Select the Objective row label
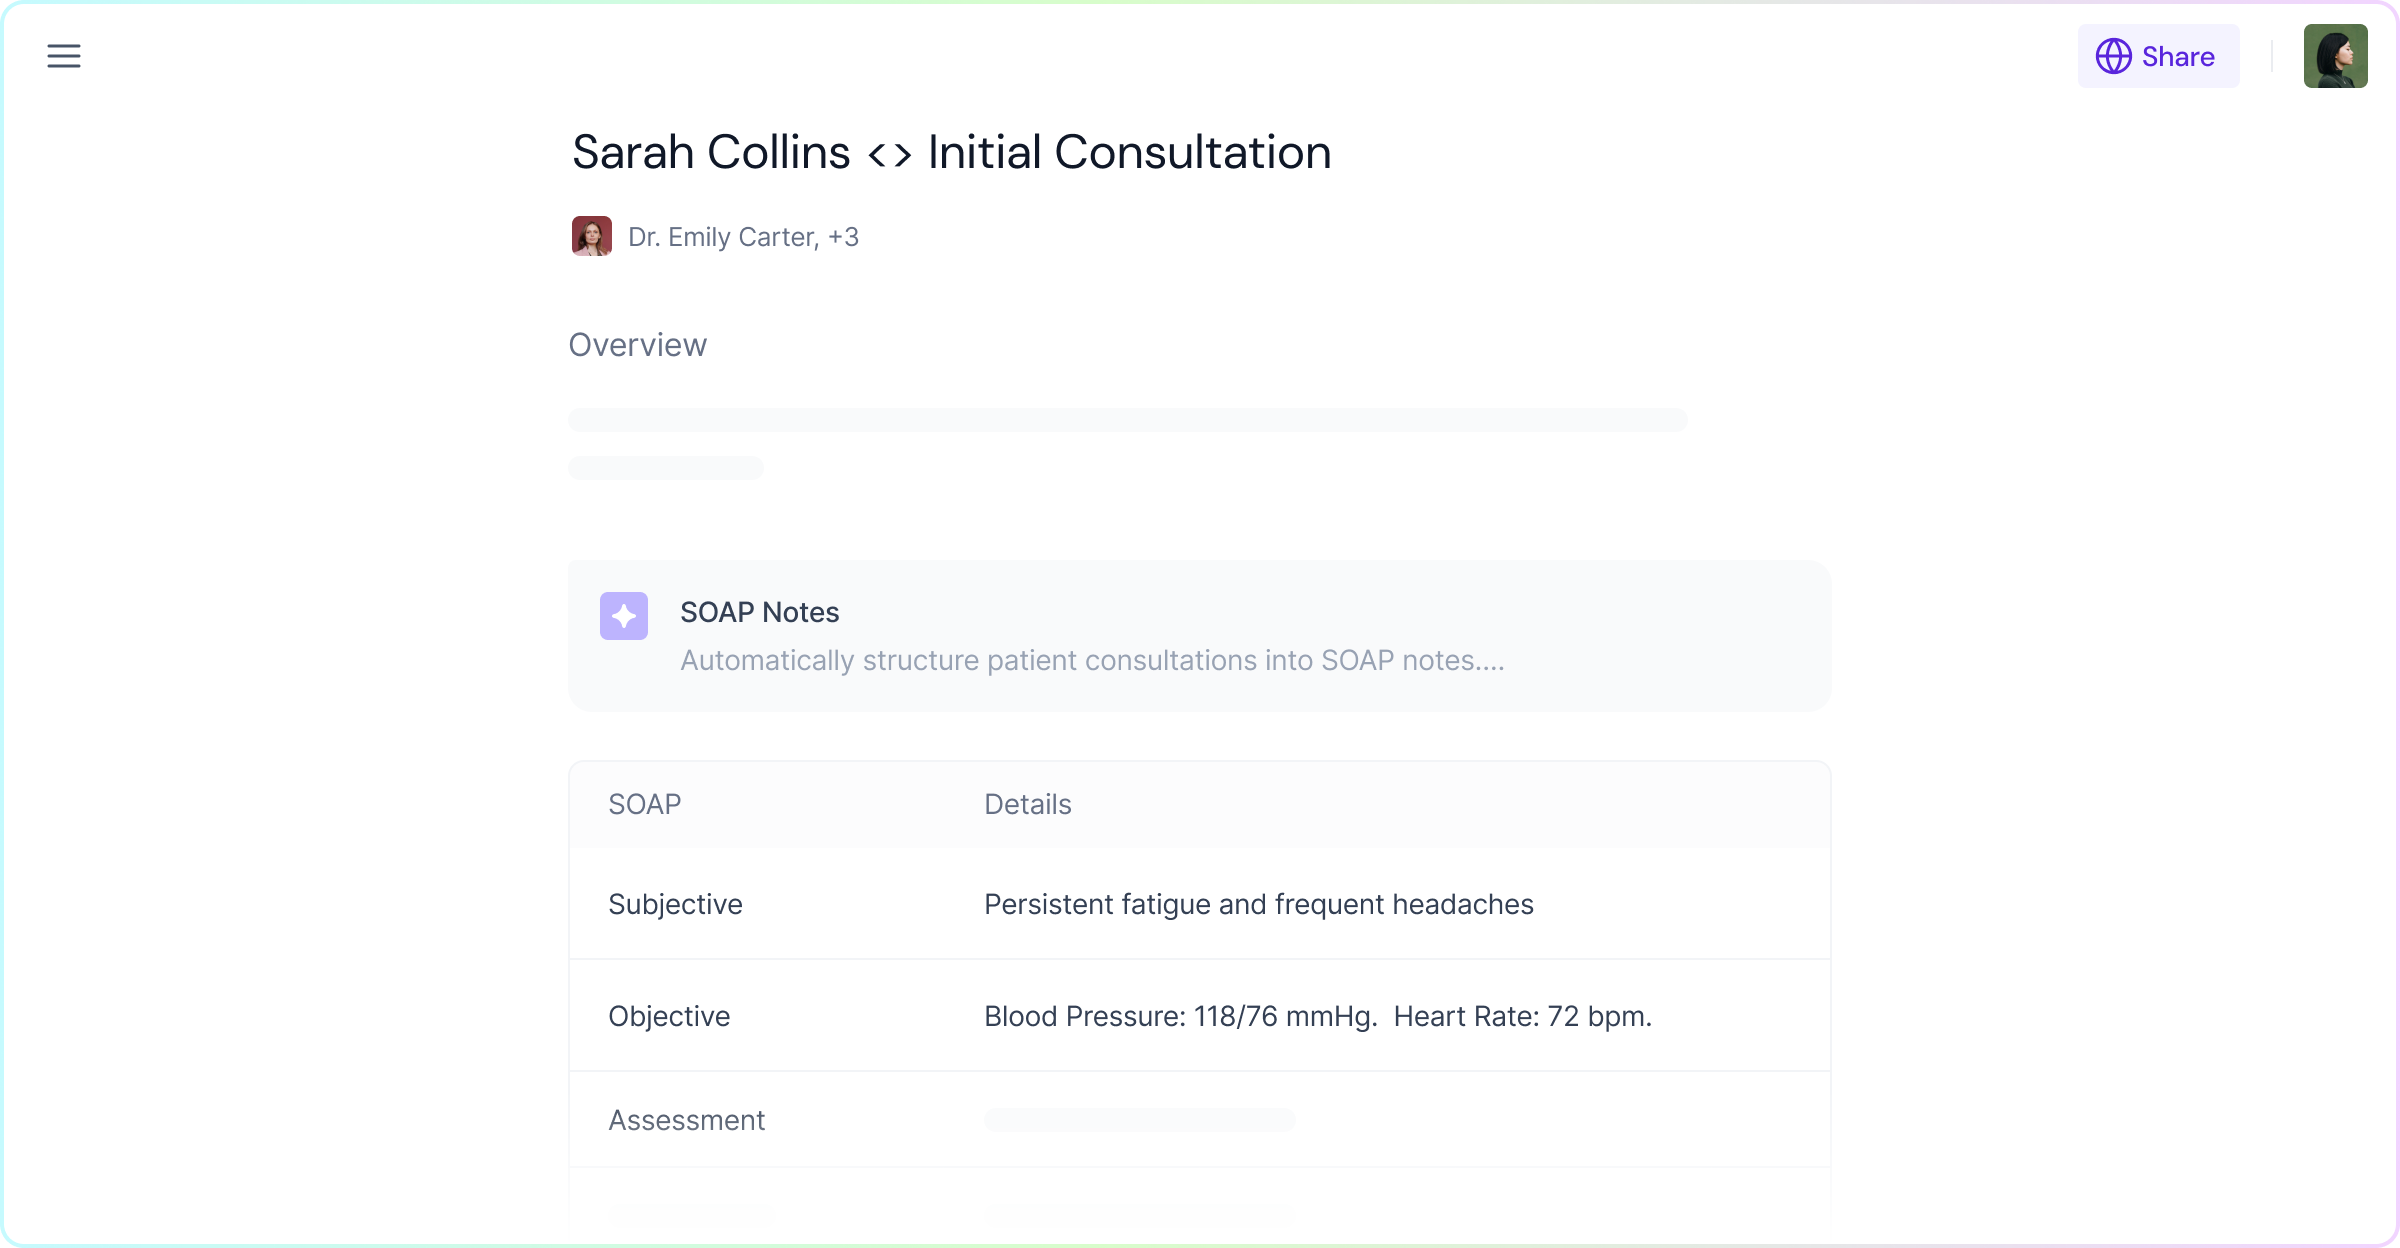 (669, 1017)
